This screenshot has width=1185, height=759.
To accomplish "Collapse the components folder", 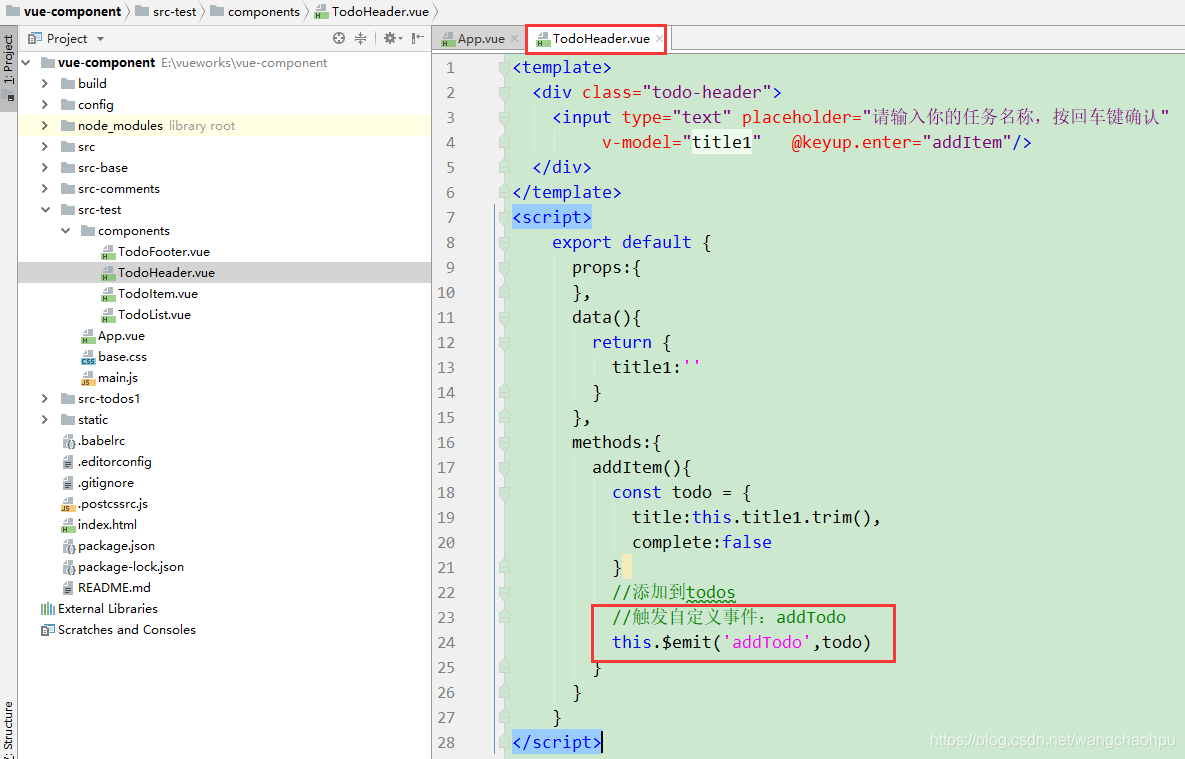I will pos(66,231).
